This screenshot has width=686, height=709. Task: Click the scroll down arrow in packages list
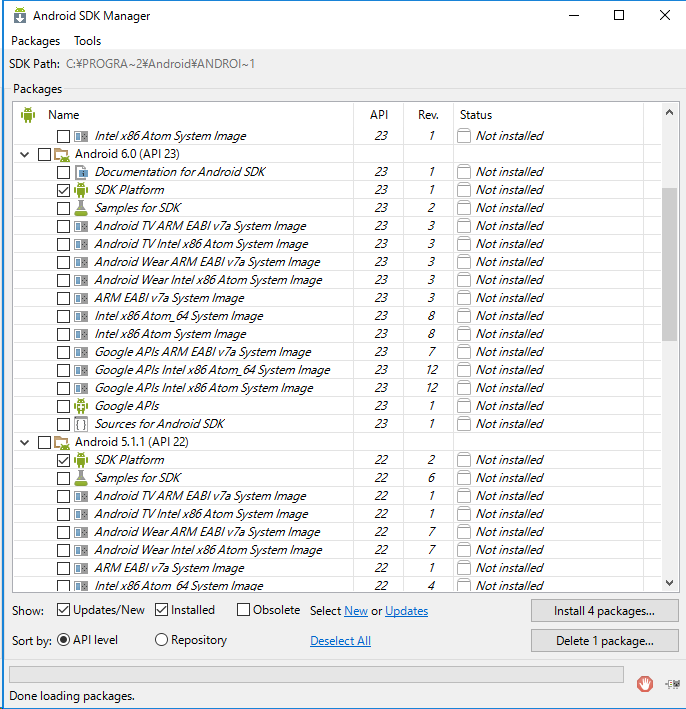coord(669,584)
